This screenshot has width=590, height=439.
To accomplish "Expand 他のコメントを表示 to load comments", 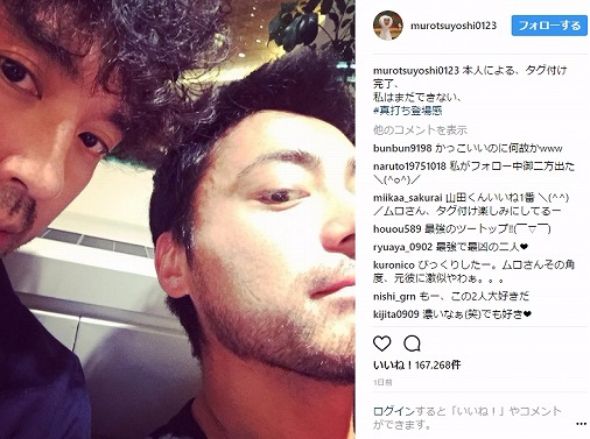I will [x=420, y=130].
